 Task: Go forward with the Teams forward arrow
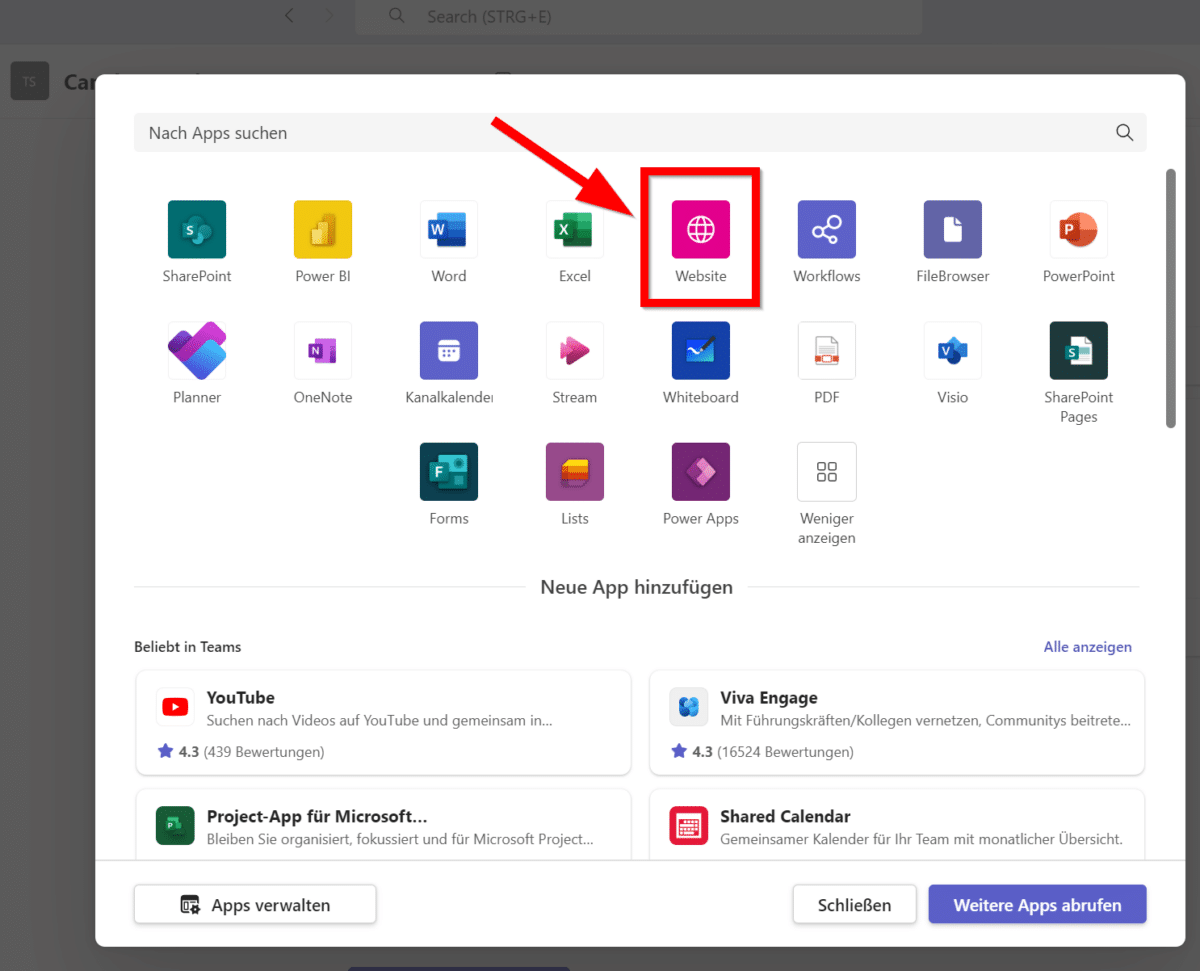(330, 15)
